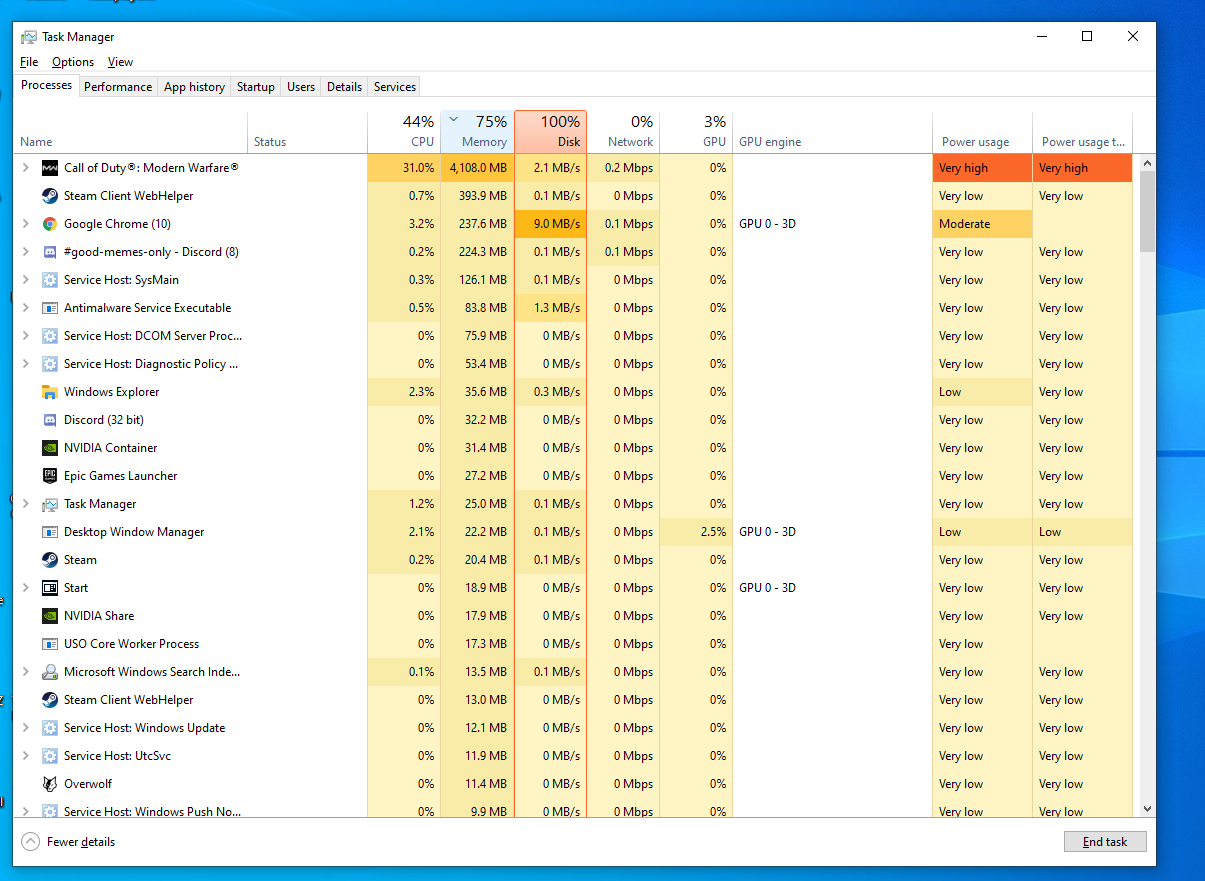
Task: Expand the Google Chrome (10) process group
Action: point(26,224)
